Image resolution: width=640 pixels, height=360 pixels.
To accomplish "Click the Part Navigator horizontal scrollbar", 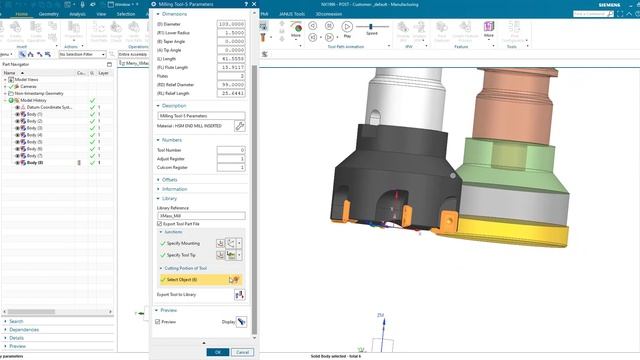I will pyautogui.click(x=31, y=312).
